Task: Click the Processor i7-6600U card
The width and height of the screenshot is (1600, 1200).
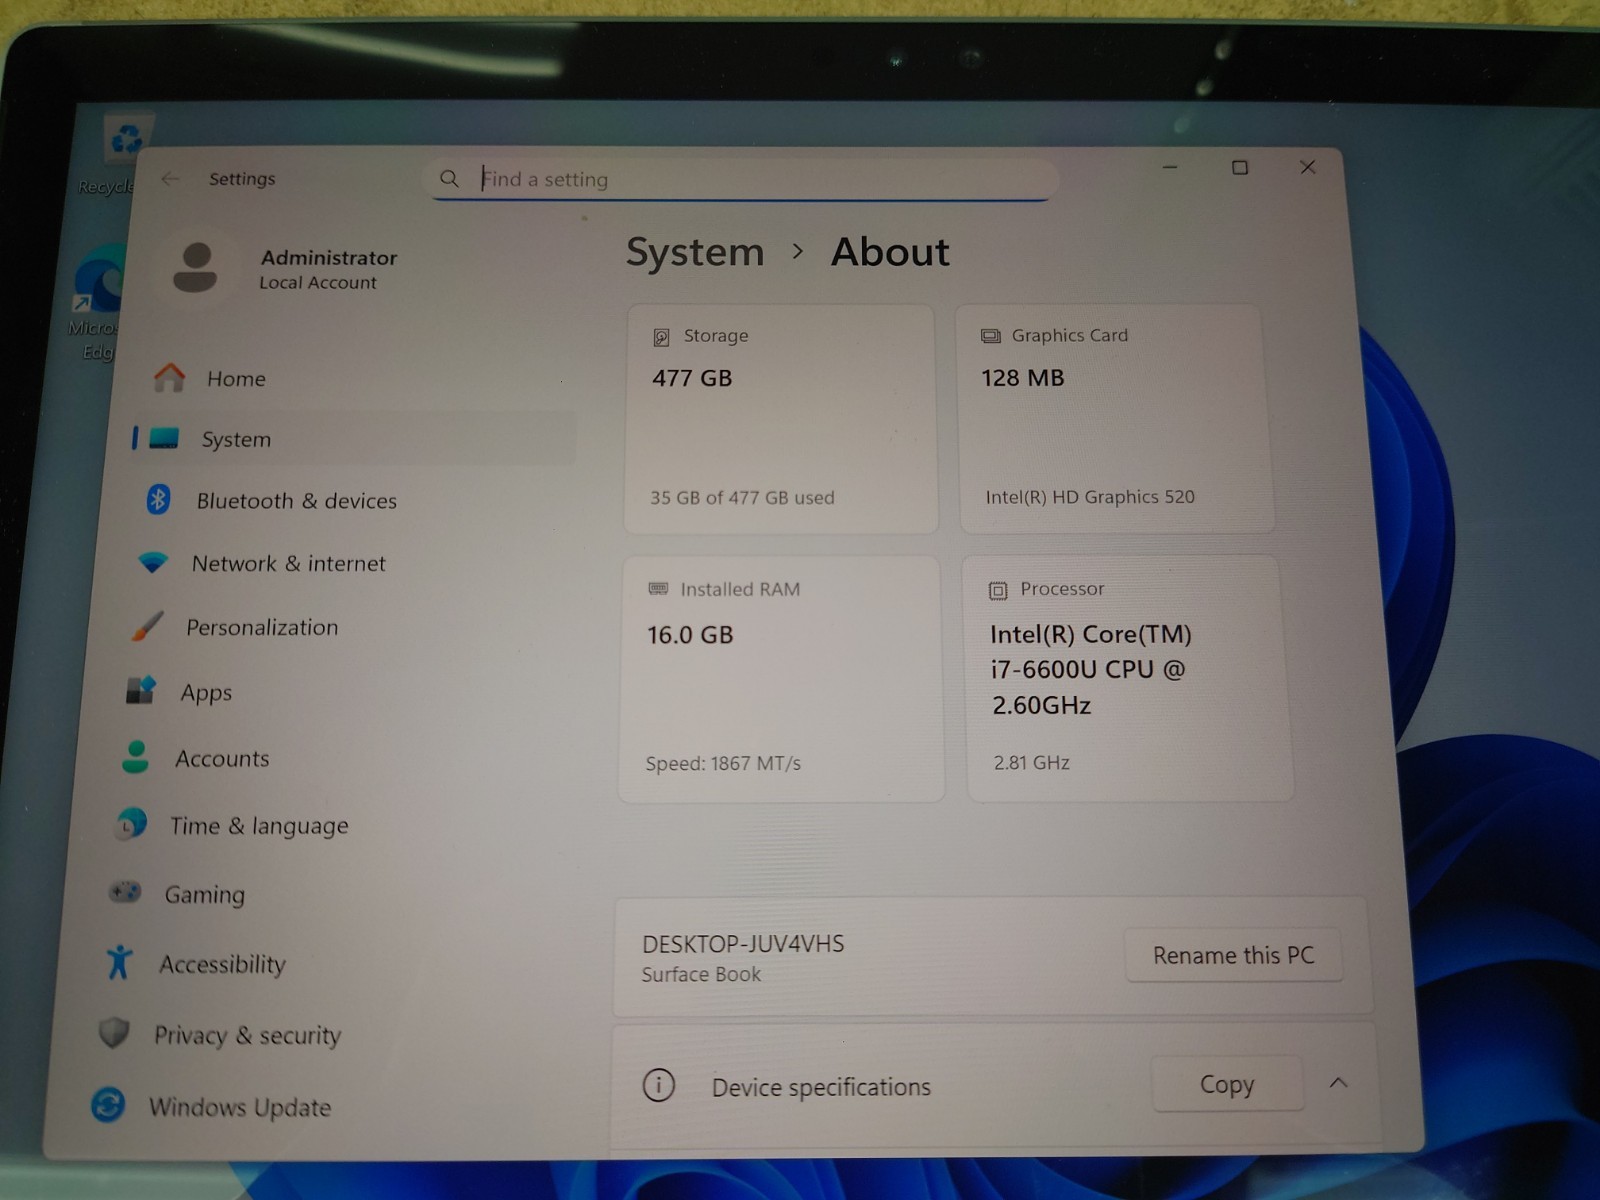Action: [1129, 679]
